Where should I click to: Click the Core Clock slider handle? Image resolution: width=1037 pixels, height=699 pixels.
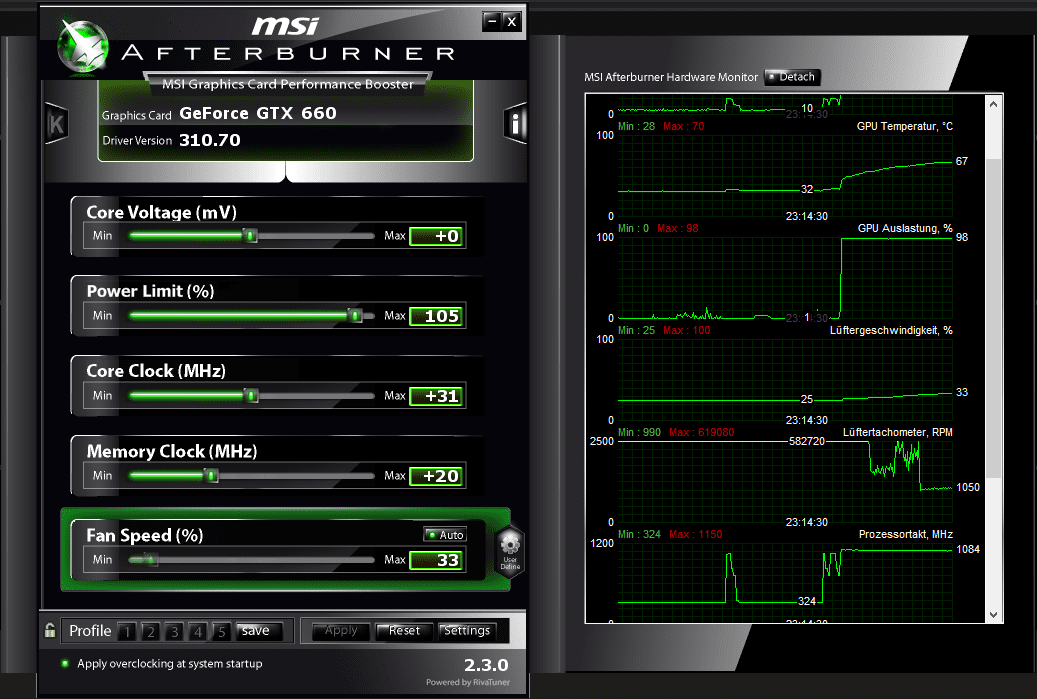click(251, 395)
